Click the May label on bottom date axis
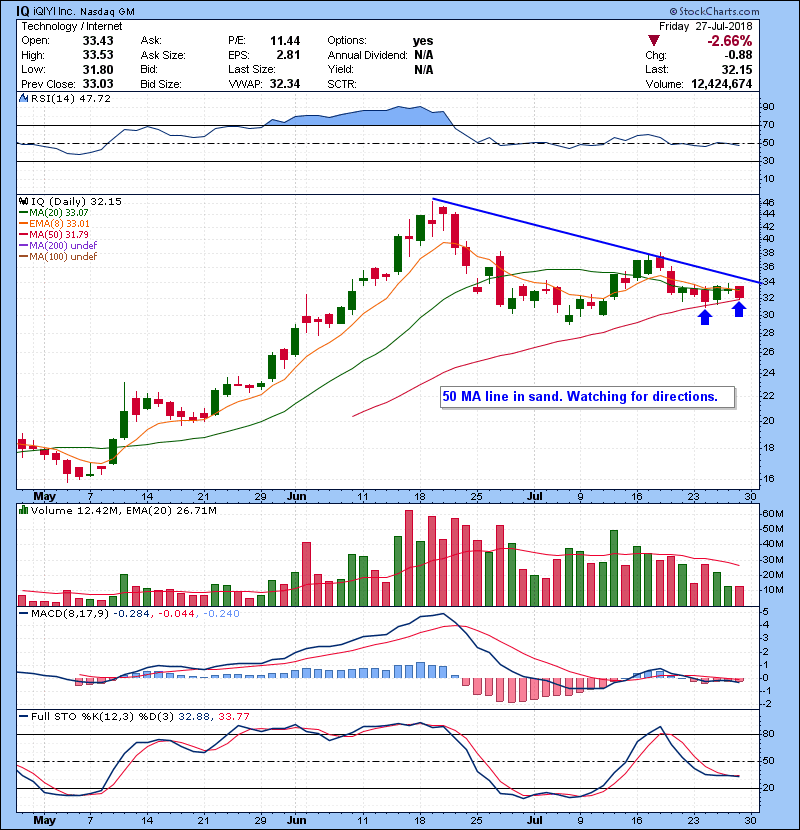 [x=44, y=820]
